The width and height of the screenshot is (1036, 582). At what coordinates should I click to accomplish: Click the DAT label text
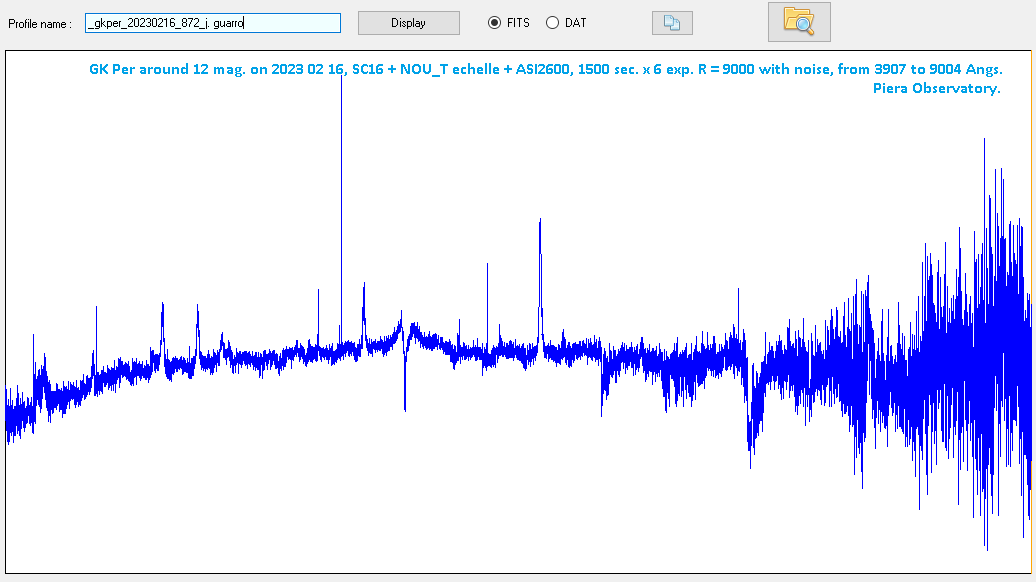pos(575,23)
